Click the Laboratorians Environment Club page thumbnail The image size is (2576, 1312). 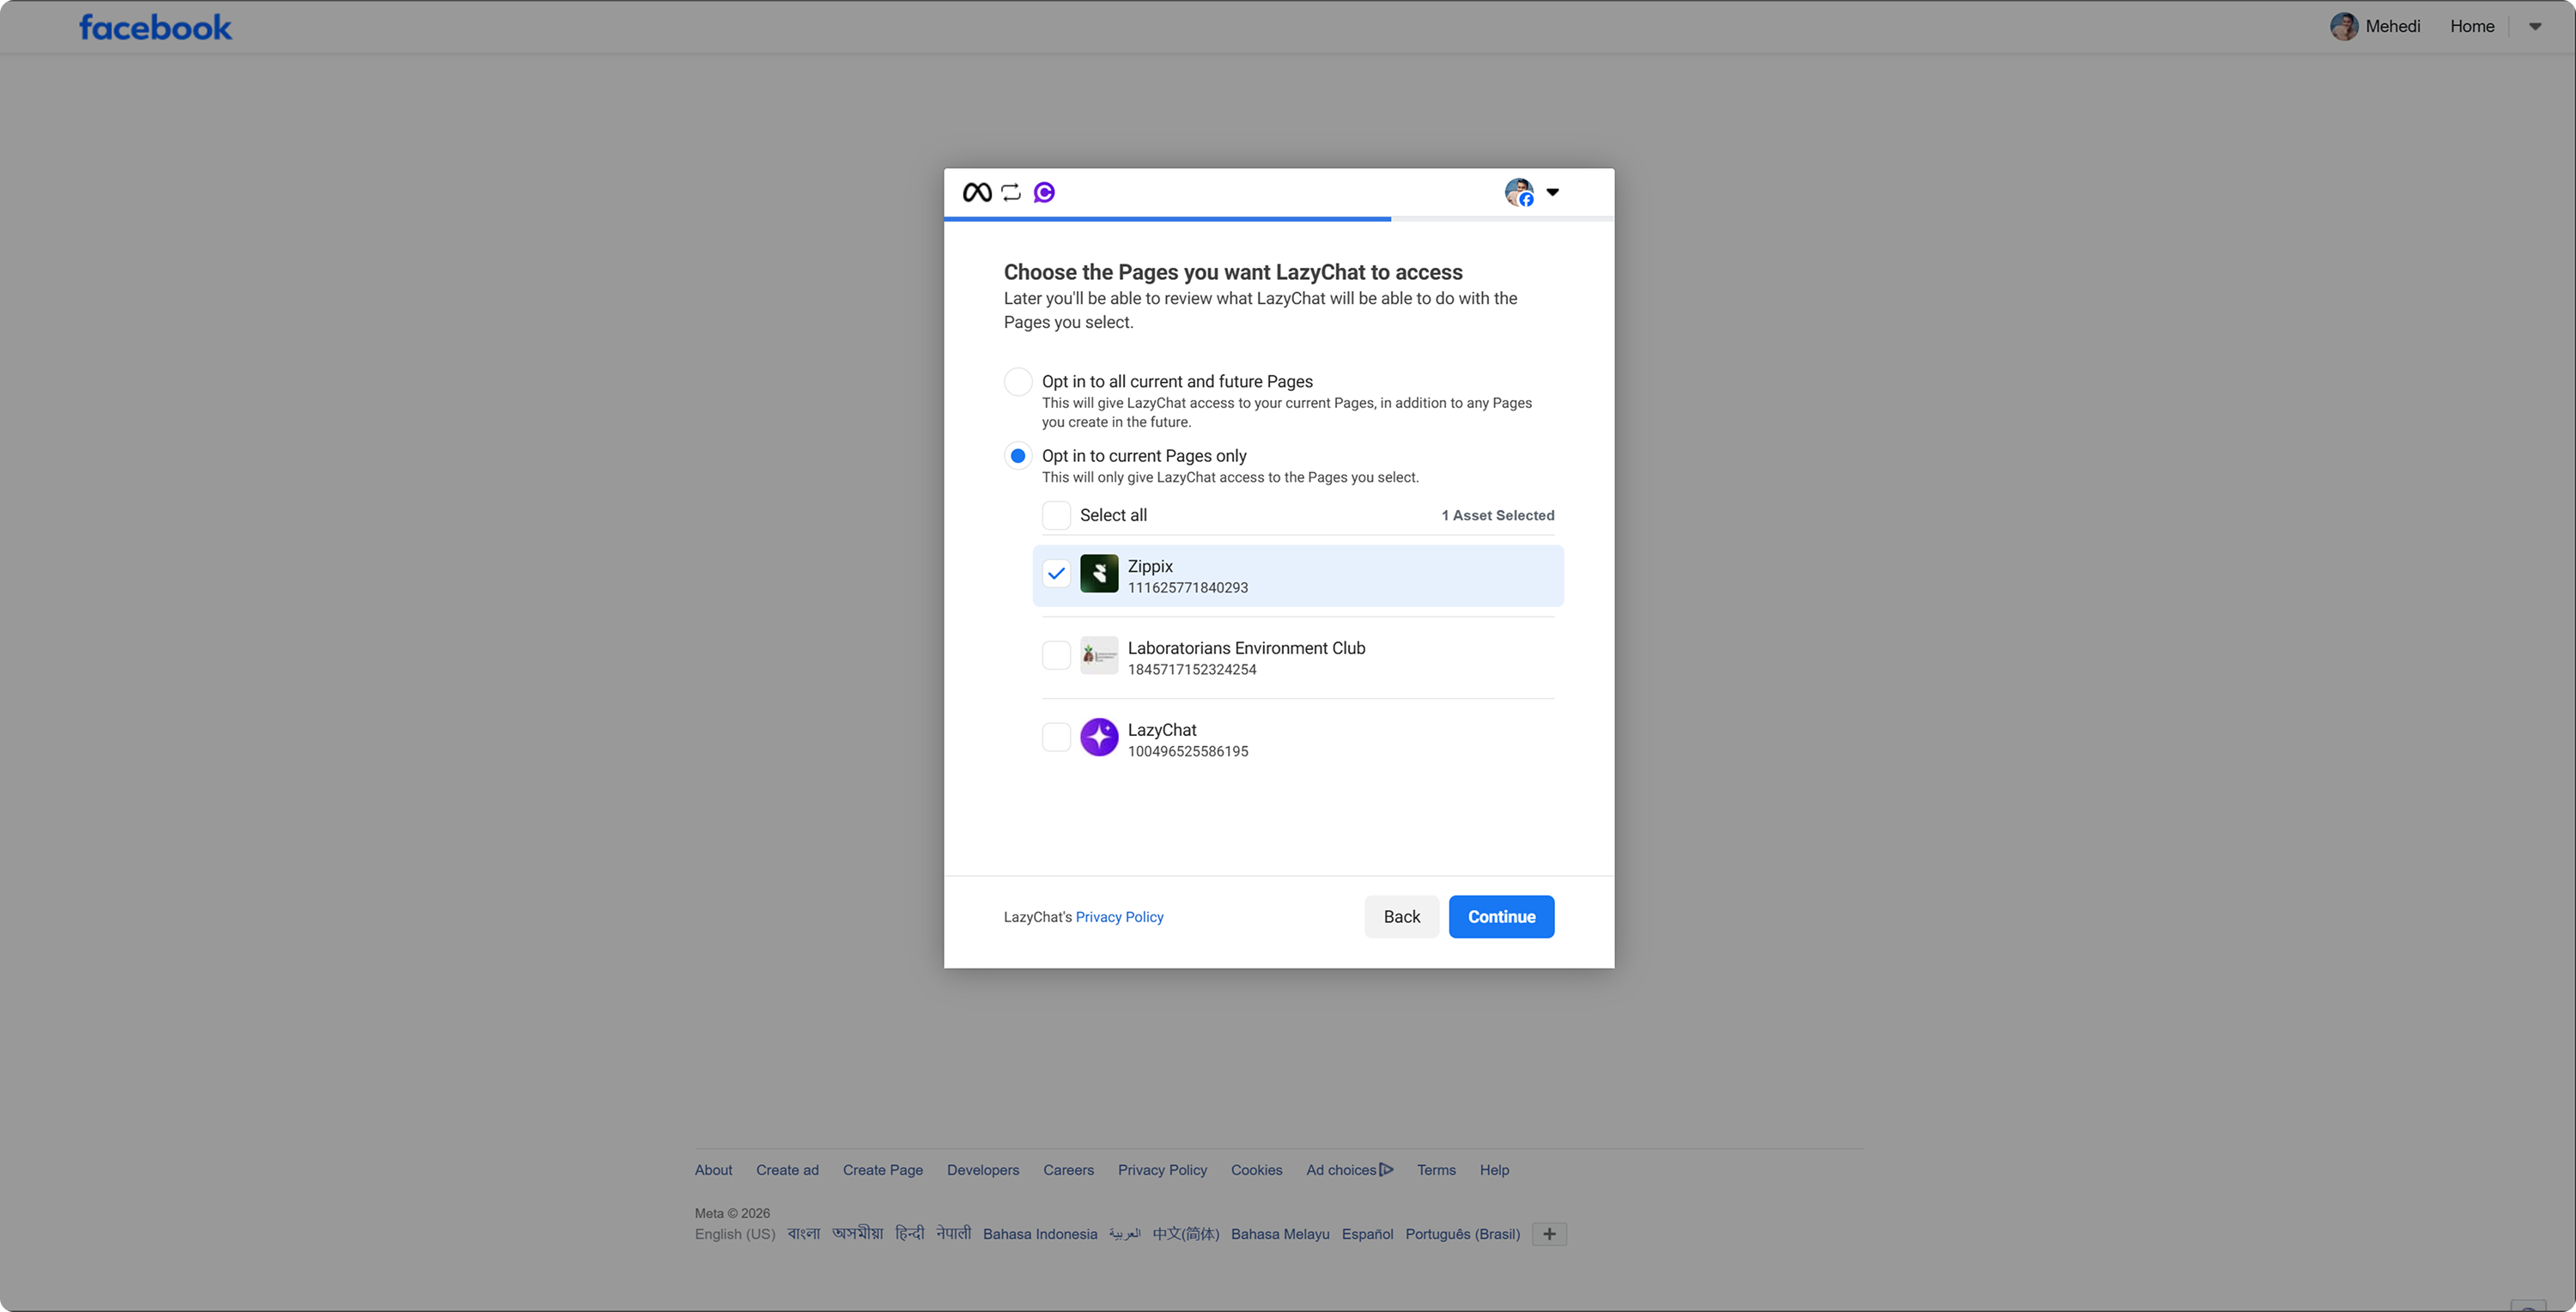1099,656
